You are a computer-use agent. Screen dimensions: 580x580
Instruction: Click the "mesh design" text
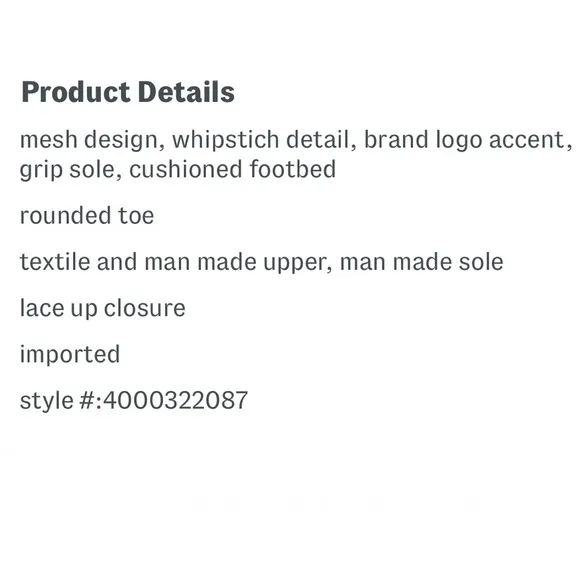point(89,141)
